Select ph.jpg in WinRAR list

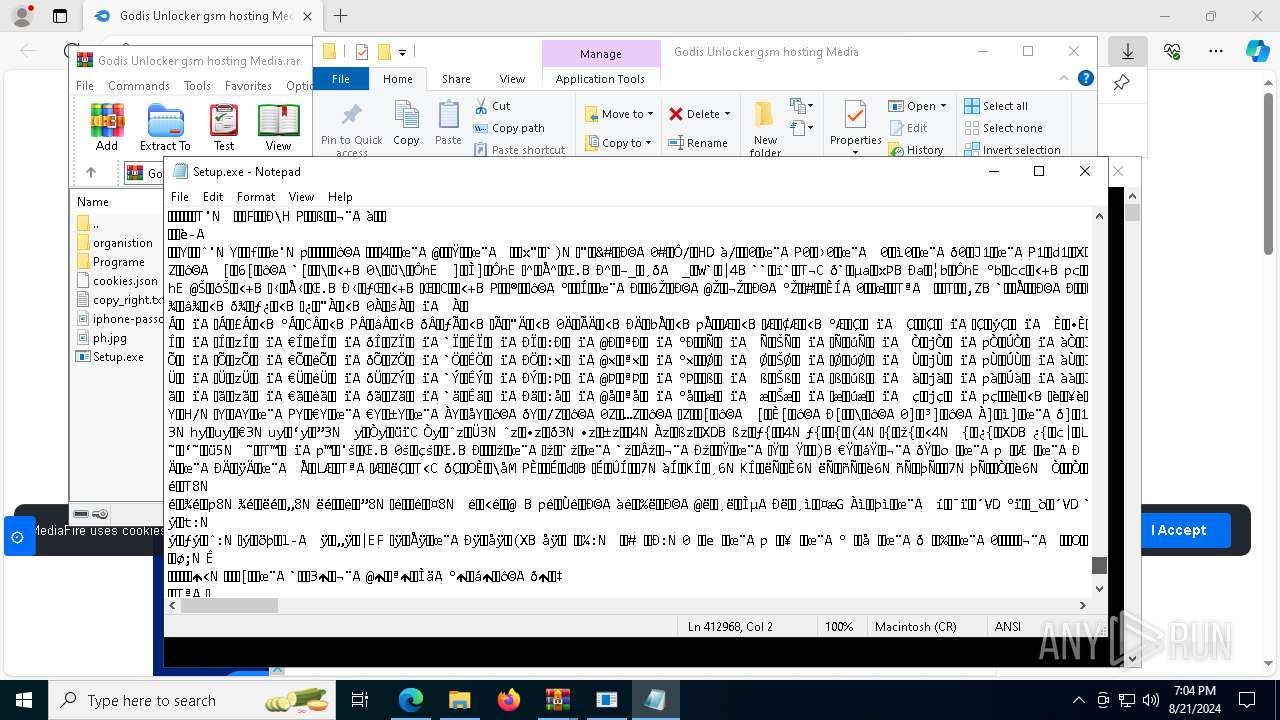click(101, 338)
